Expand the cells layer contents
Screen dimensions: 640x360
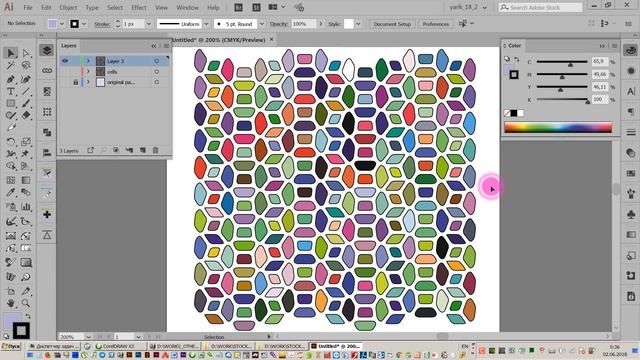point(88,71)
